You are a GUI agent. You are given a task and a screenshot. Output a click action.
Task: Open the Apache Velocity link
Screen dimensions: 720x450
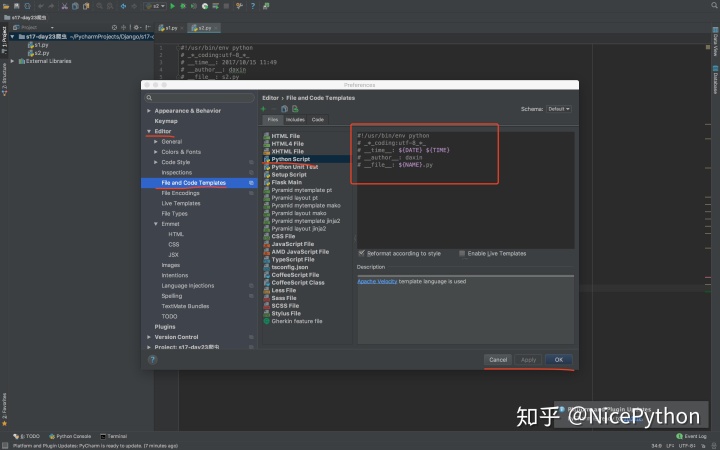tap(377, 281)
